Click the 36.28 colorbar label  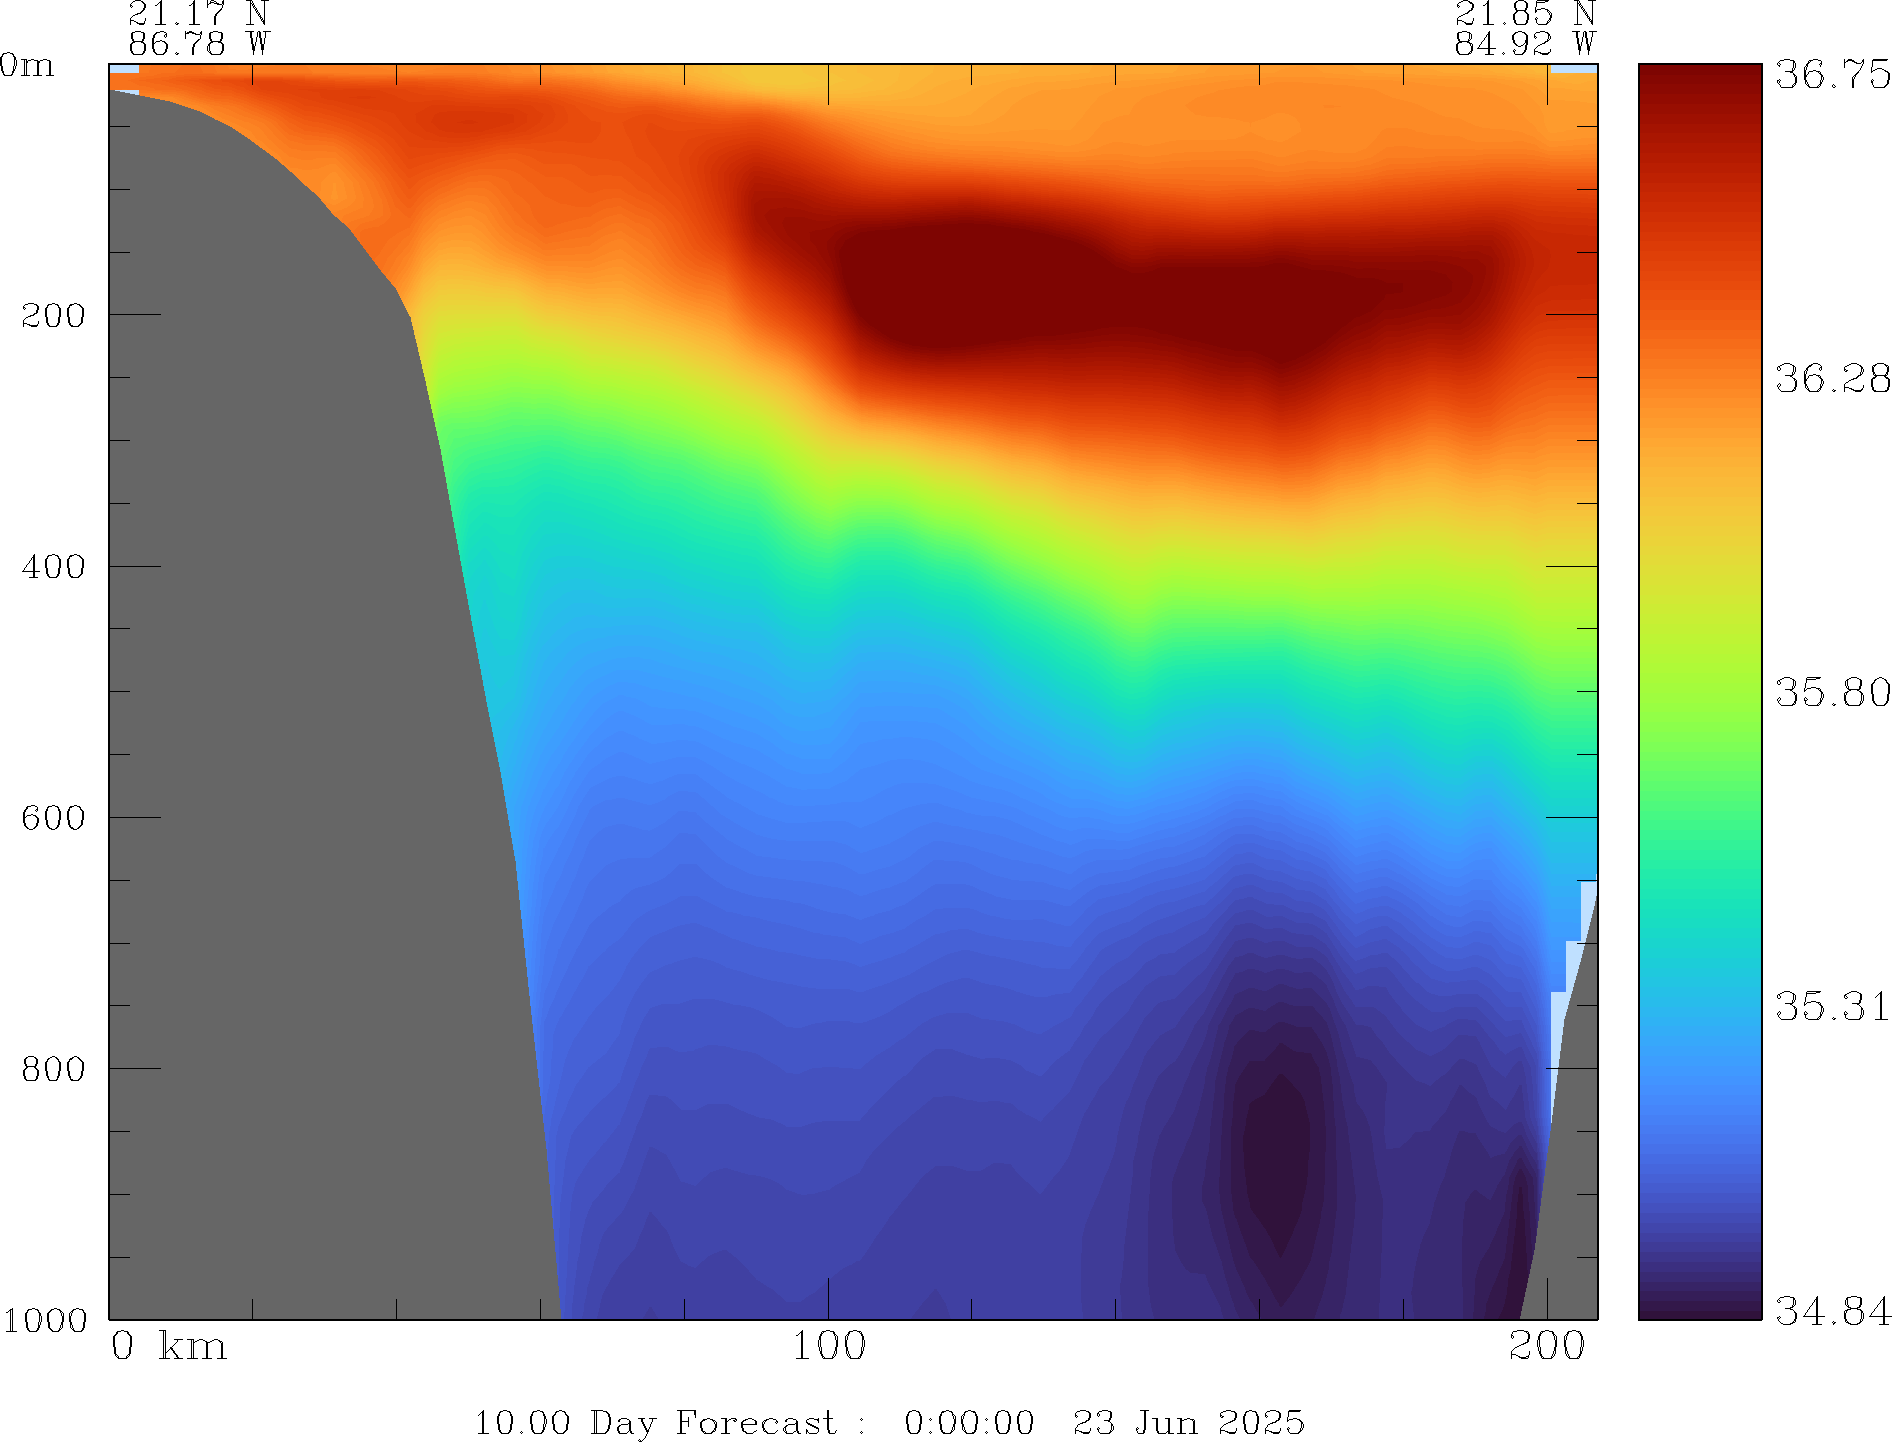(1832, 379)
